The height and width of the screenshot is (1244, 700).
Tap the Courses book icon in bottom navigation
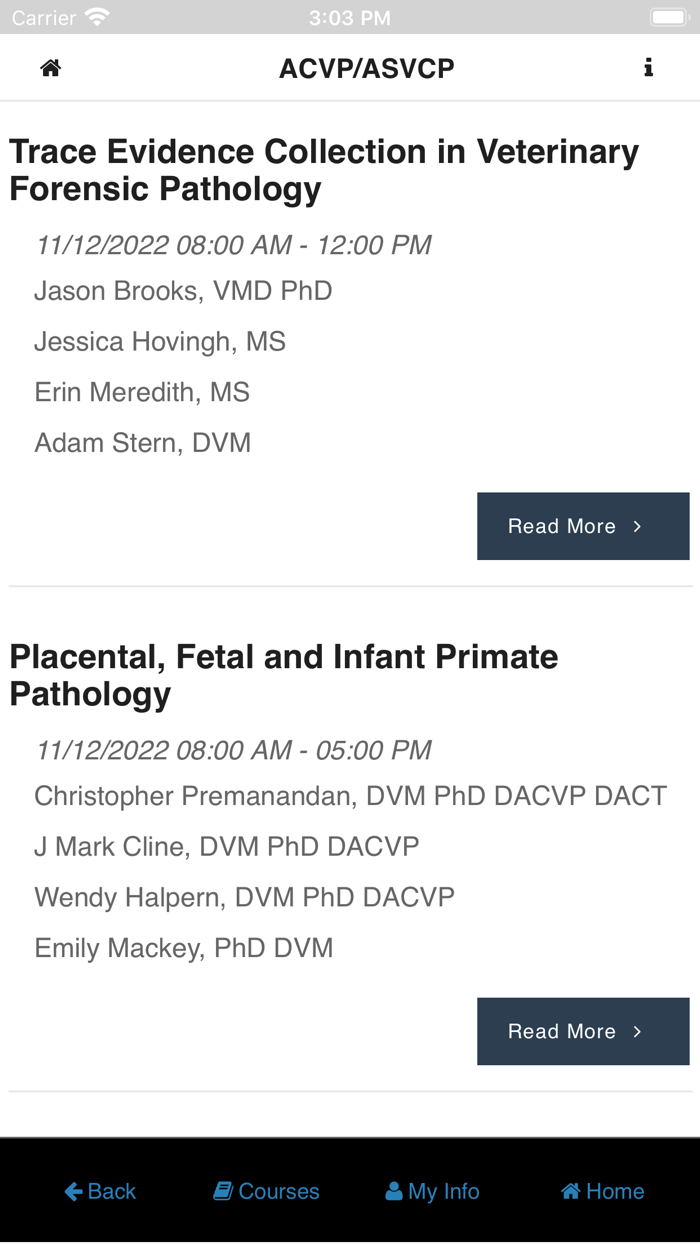pos(222,1190)
